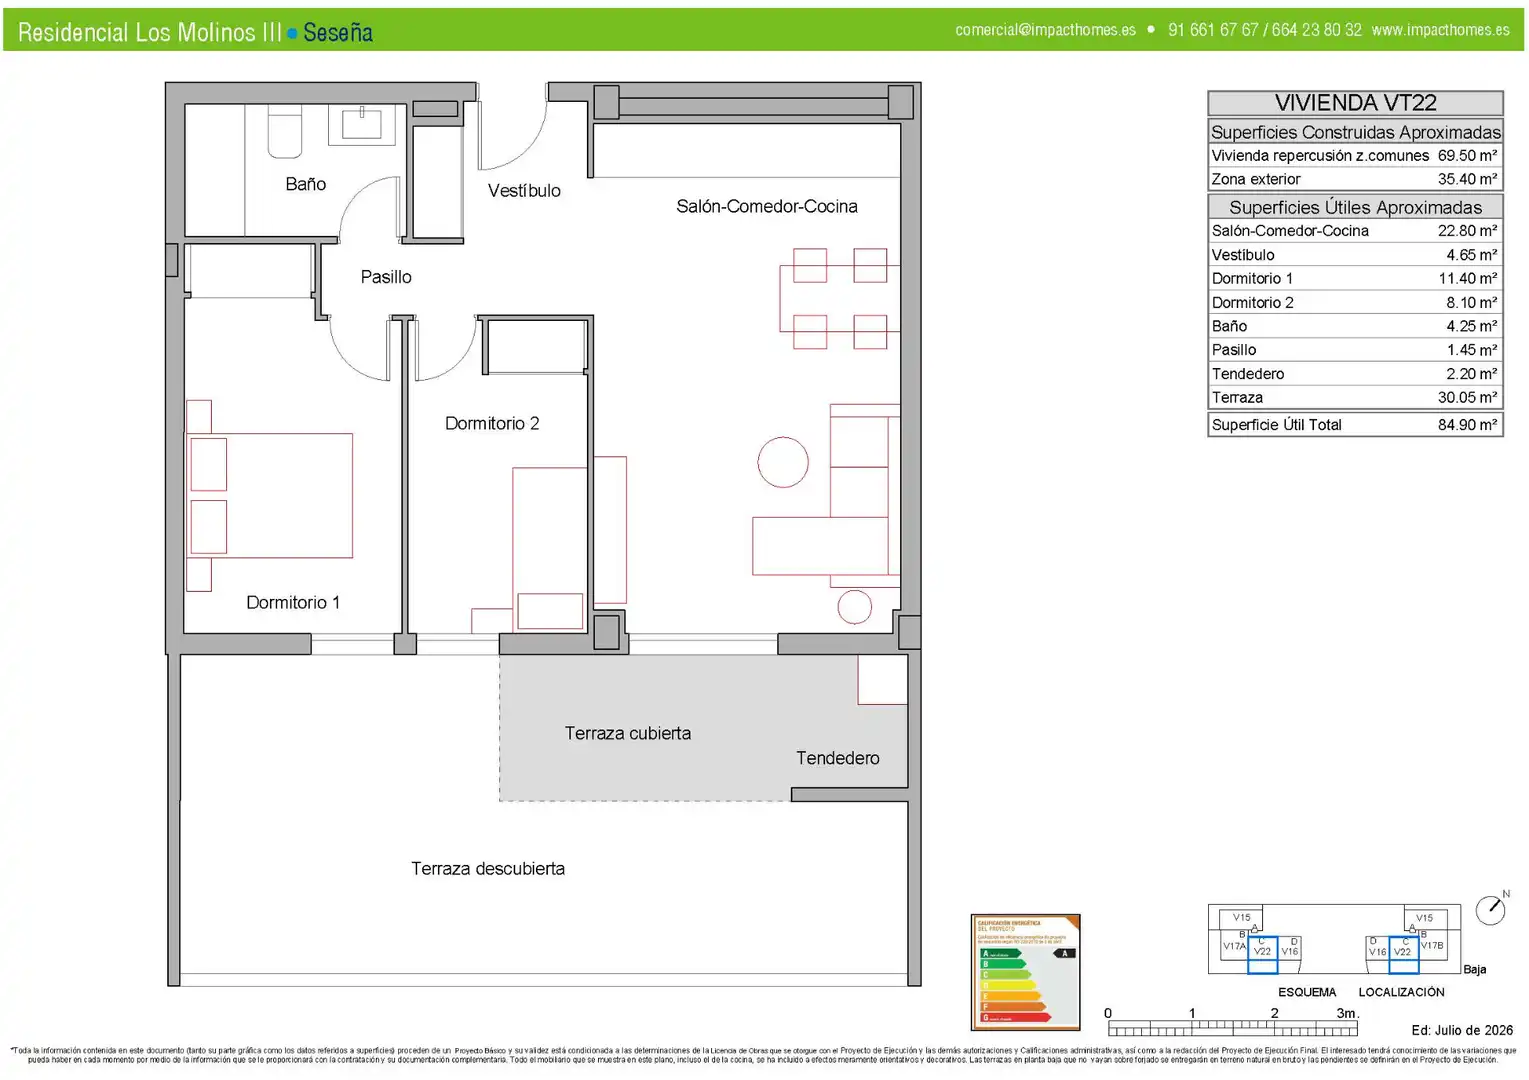Viewport: 1529px width, 1080px height.
Task: Open the www.impacthomes.es website link
Action: [1440, 30]
